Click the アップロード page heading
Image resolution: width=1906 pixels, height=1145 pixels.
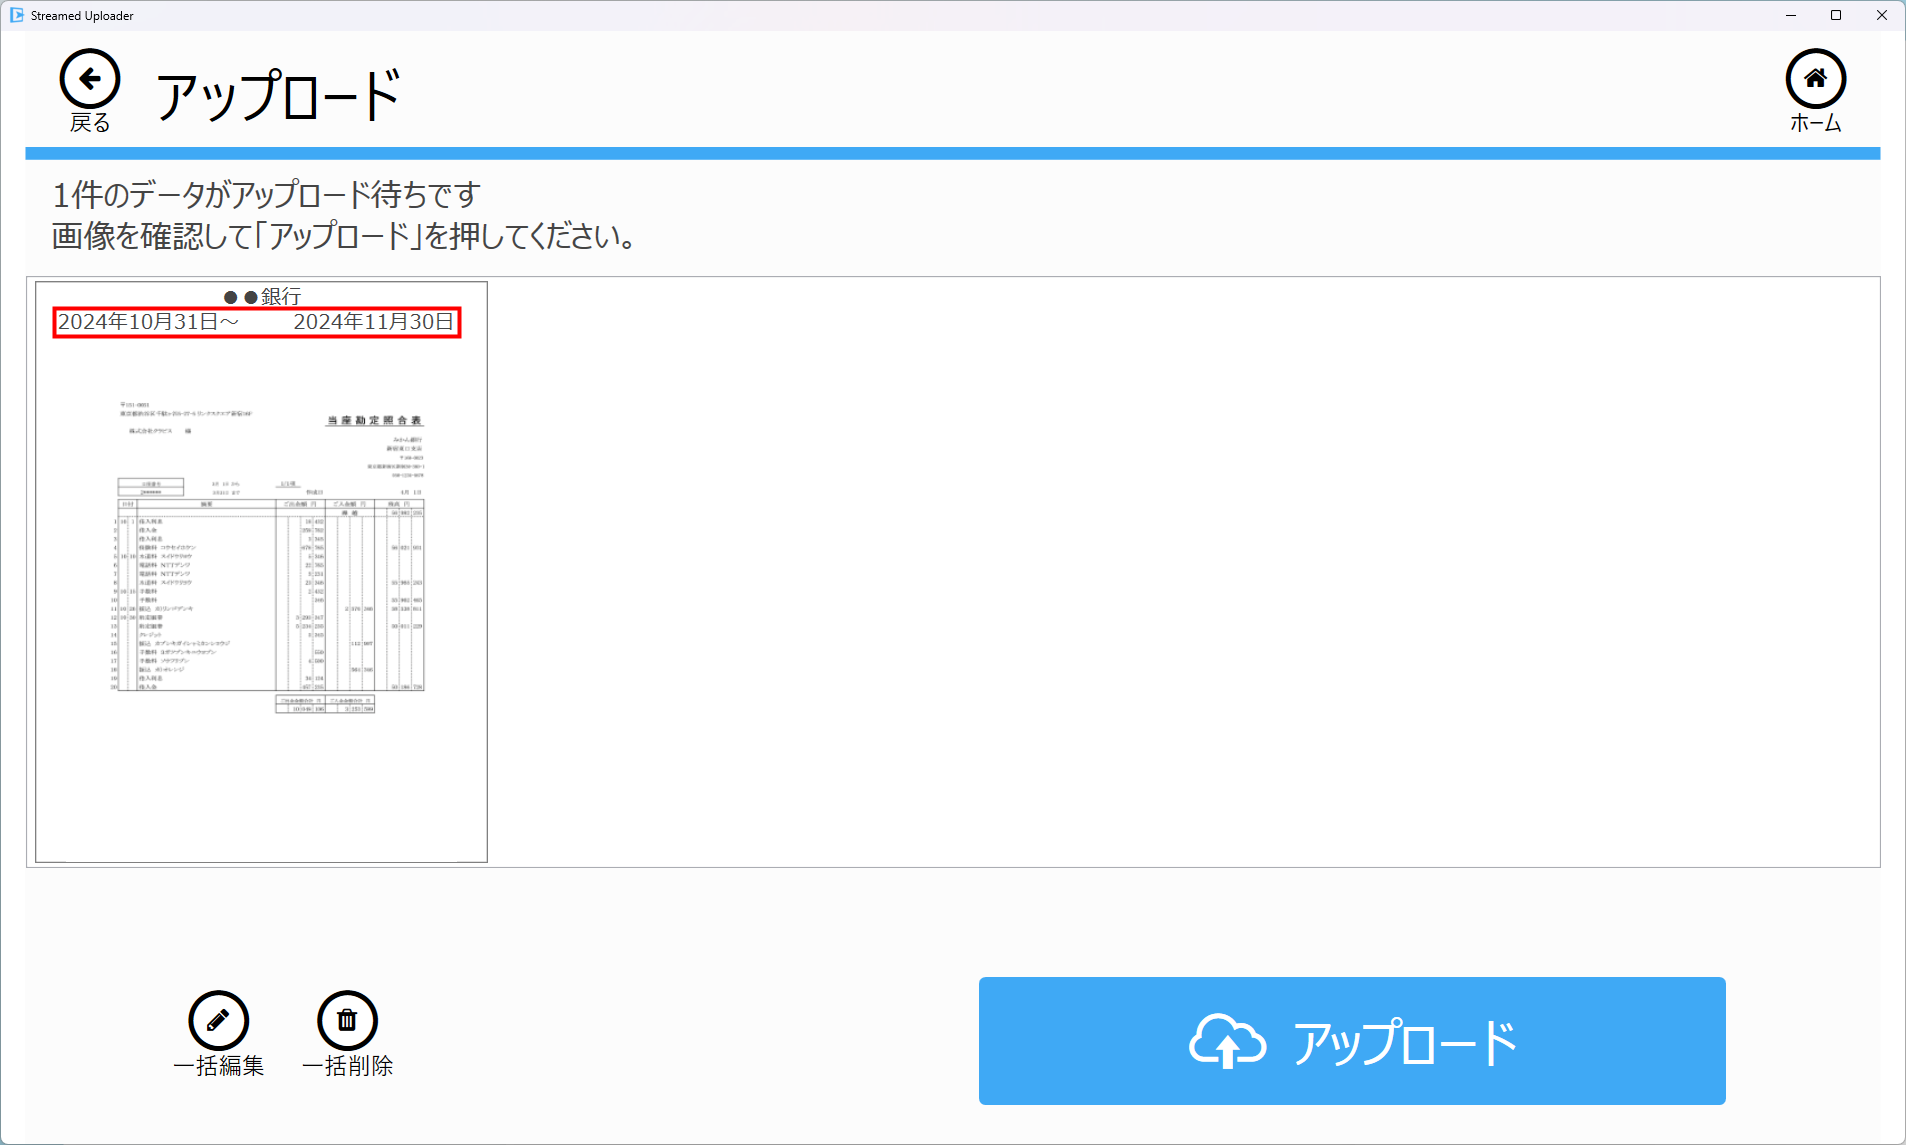pos(278,96)
